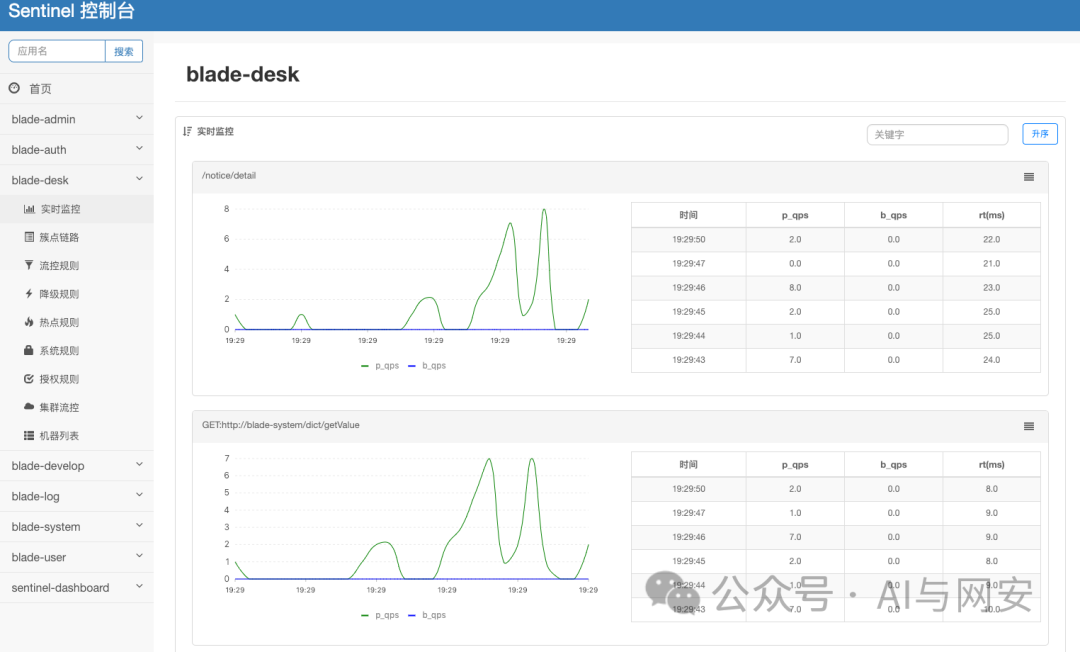This screenshot has width=1080, height=652.
Task: Select the blade-admin application entry
Action: point(76,119)
